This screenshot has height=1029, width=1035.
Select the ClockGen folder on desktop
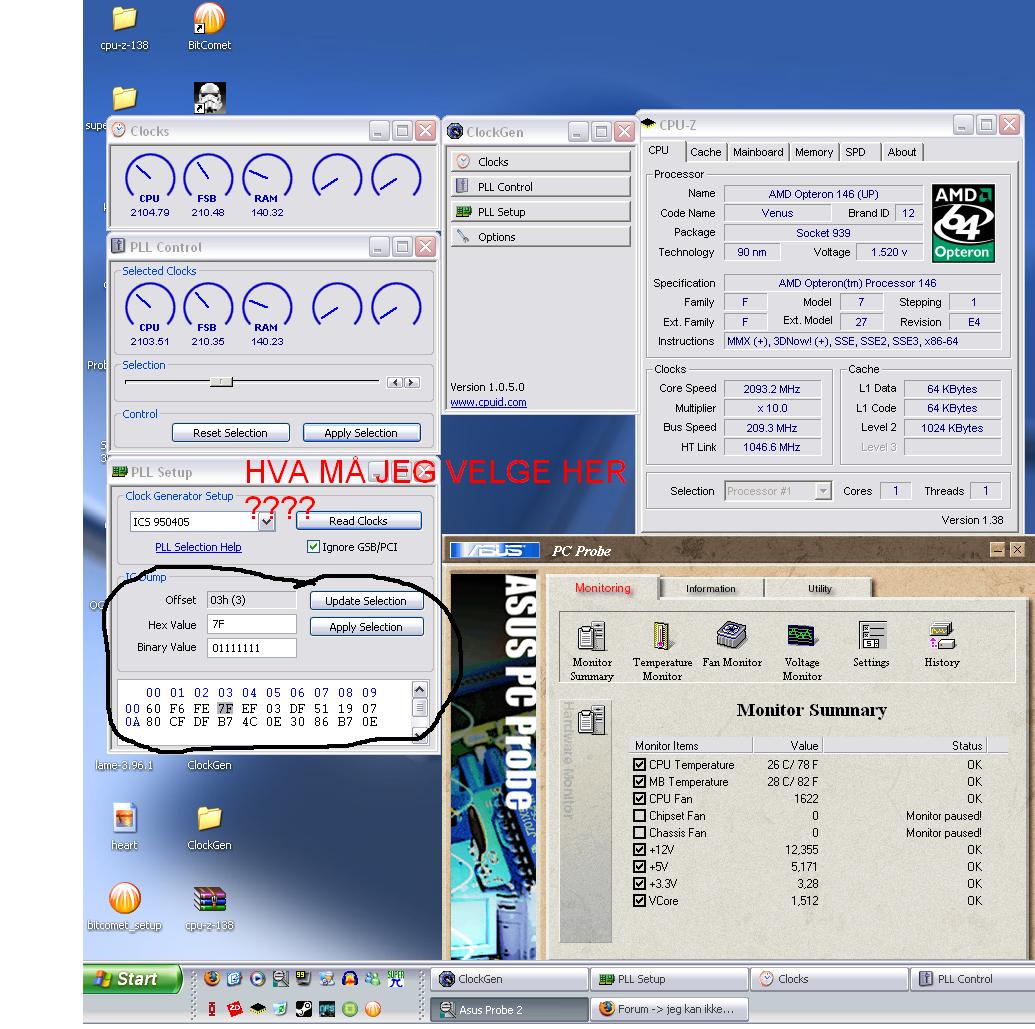[209, 826]
